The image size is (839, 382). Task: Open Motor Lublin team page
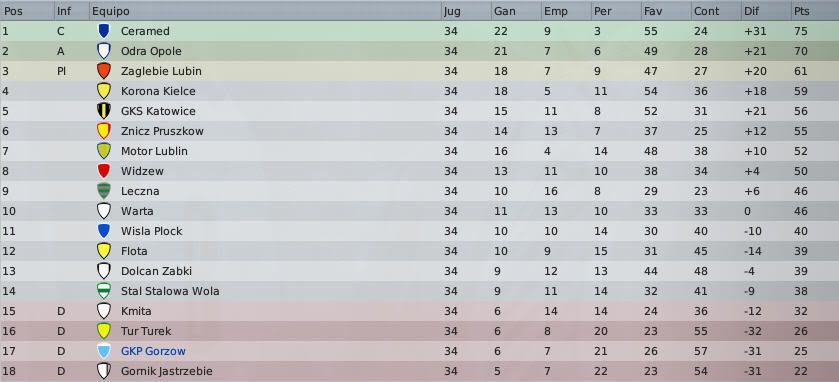tap(154, 151)
